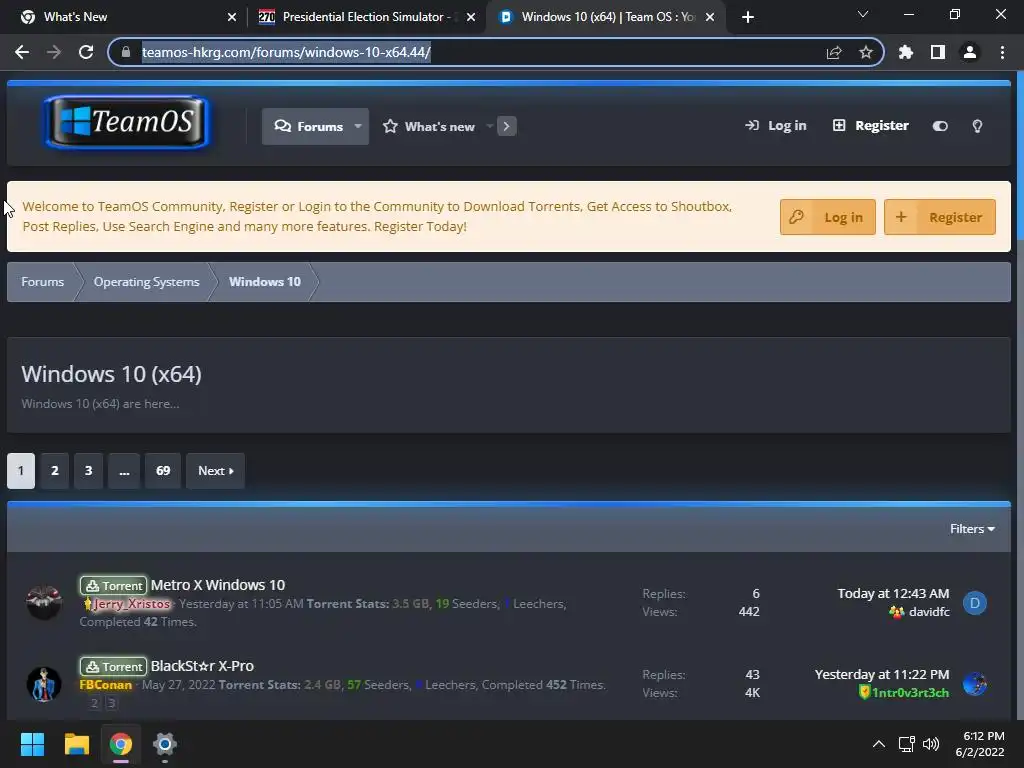The image size is (1024, 768).
Task: Open last post Today at 12:43 AM
Action: [x=893, y=594]
